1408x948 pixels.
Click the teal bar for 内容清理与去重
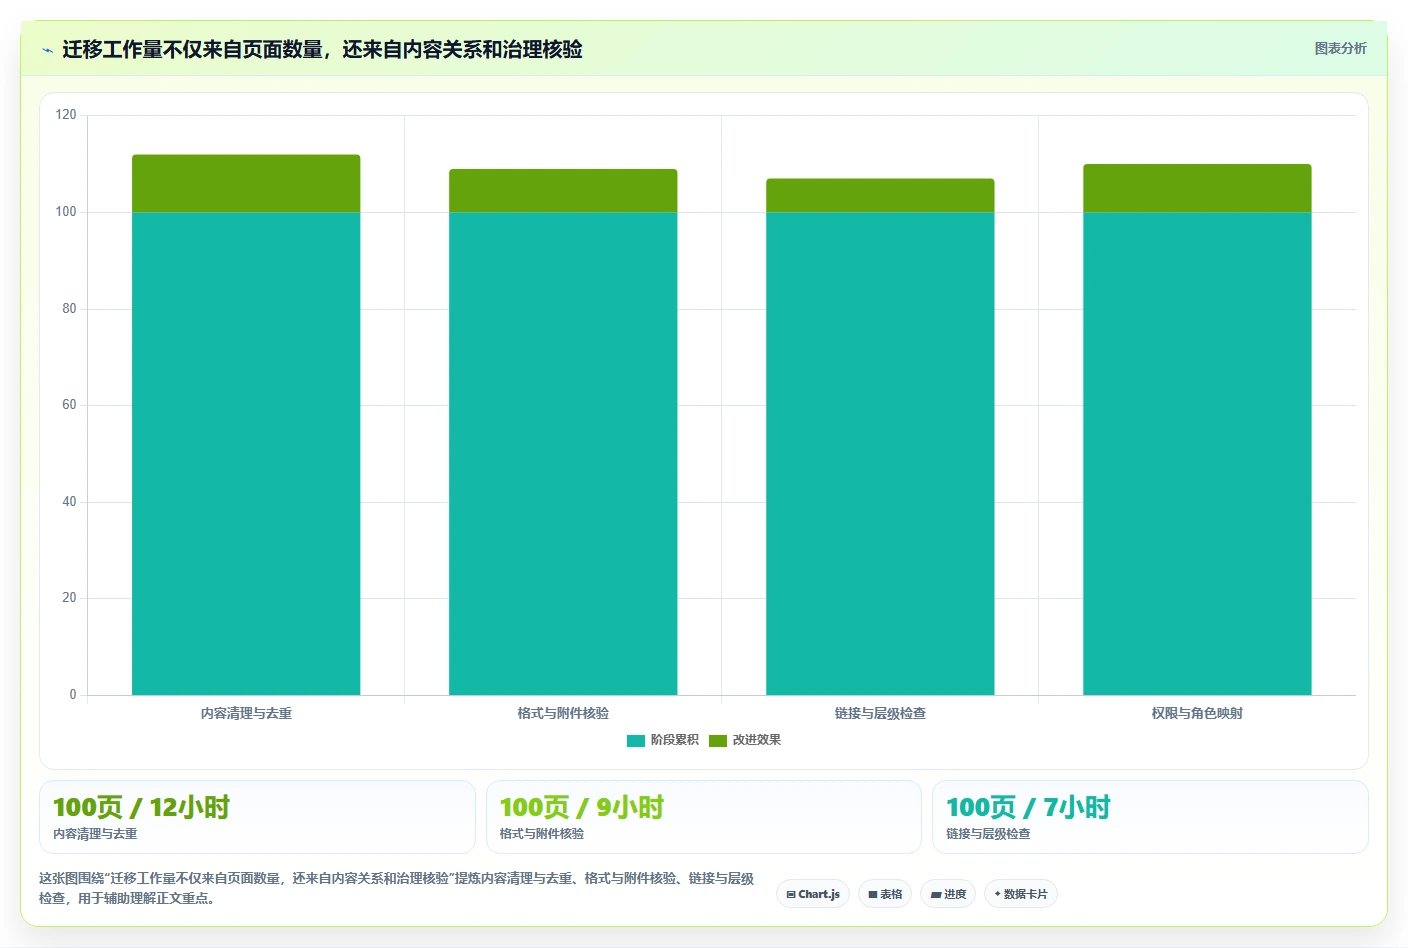point(246,453)
